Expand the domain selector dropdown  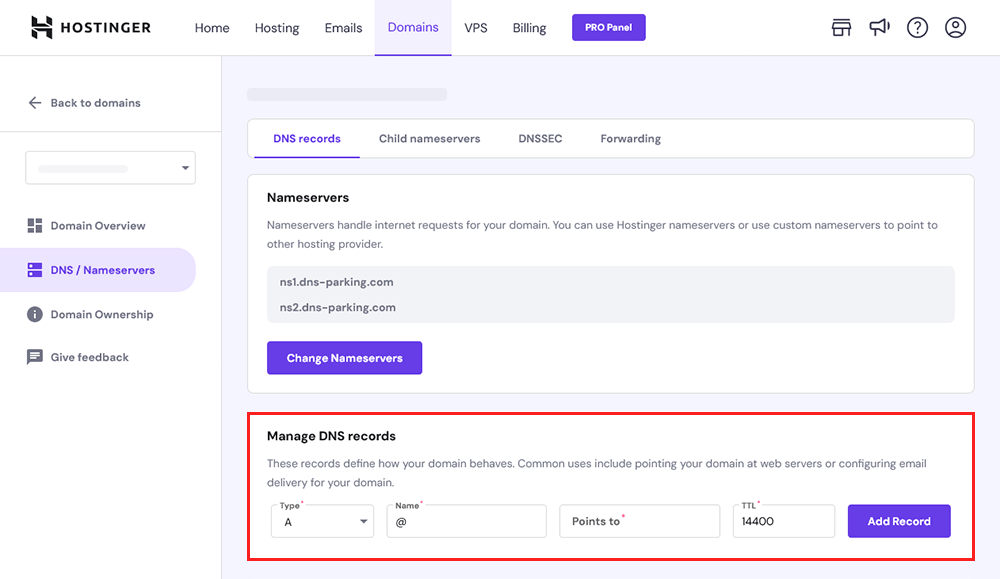coord(110,168)
